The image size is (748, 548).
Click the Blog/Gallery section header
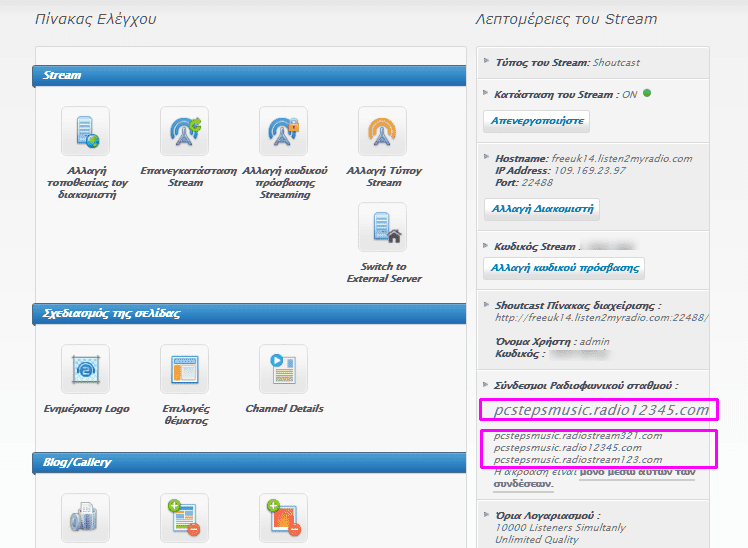(250, 462)
